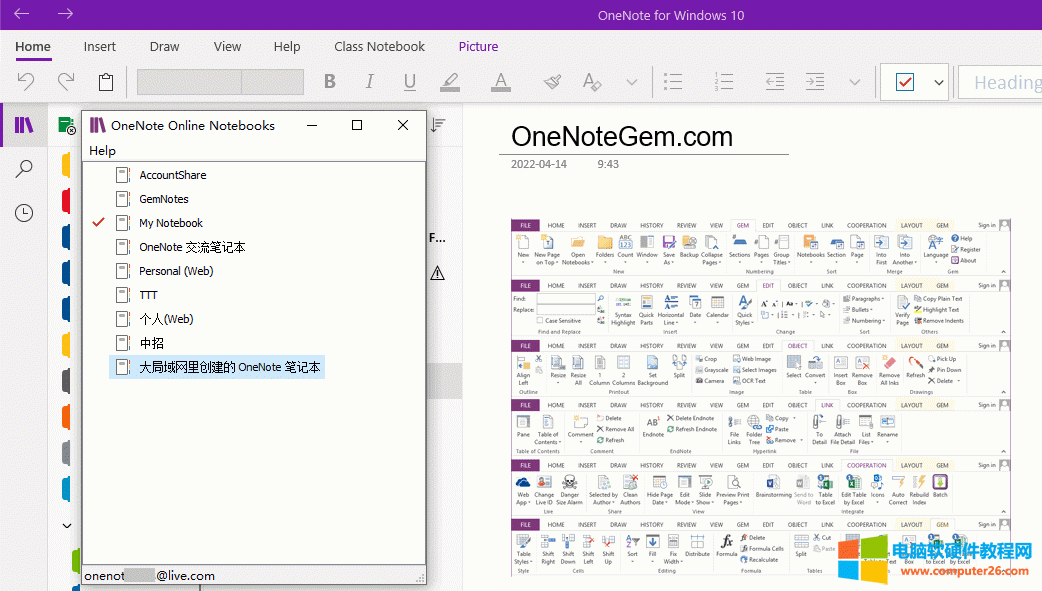Check the To-Do tag checkbox
The width and height of the screenshot is (1042, 591).
coord(907,82)
